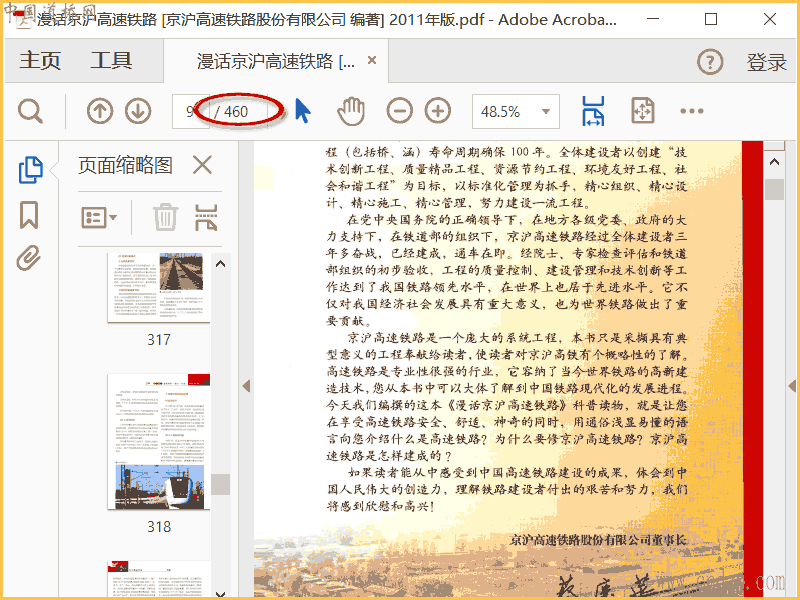The width and height of the screenshot is (800, 600).
Task: Click the delete pages trash icon
Action: [165, 217]
